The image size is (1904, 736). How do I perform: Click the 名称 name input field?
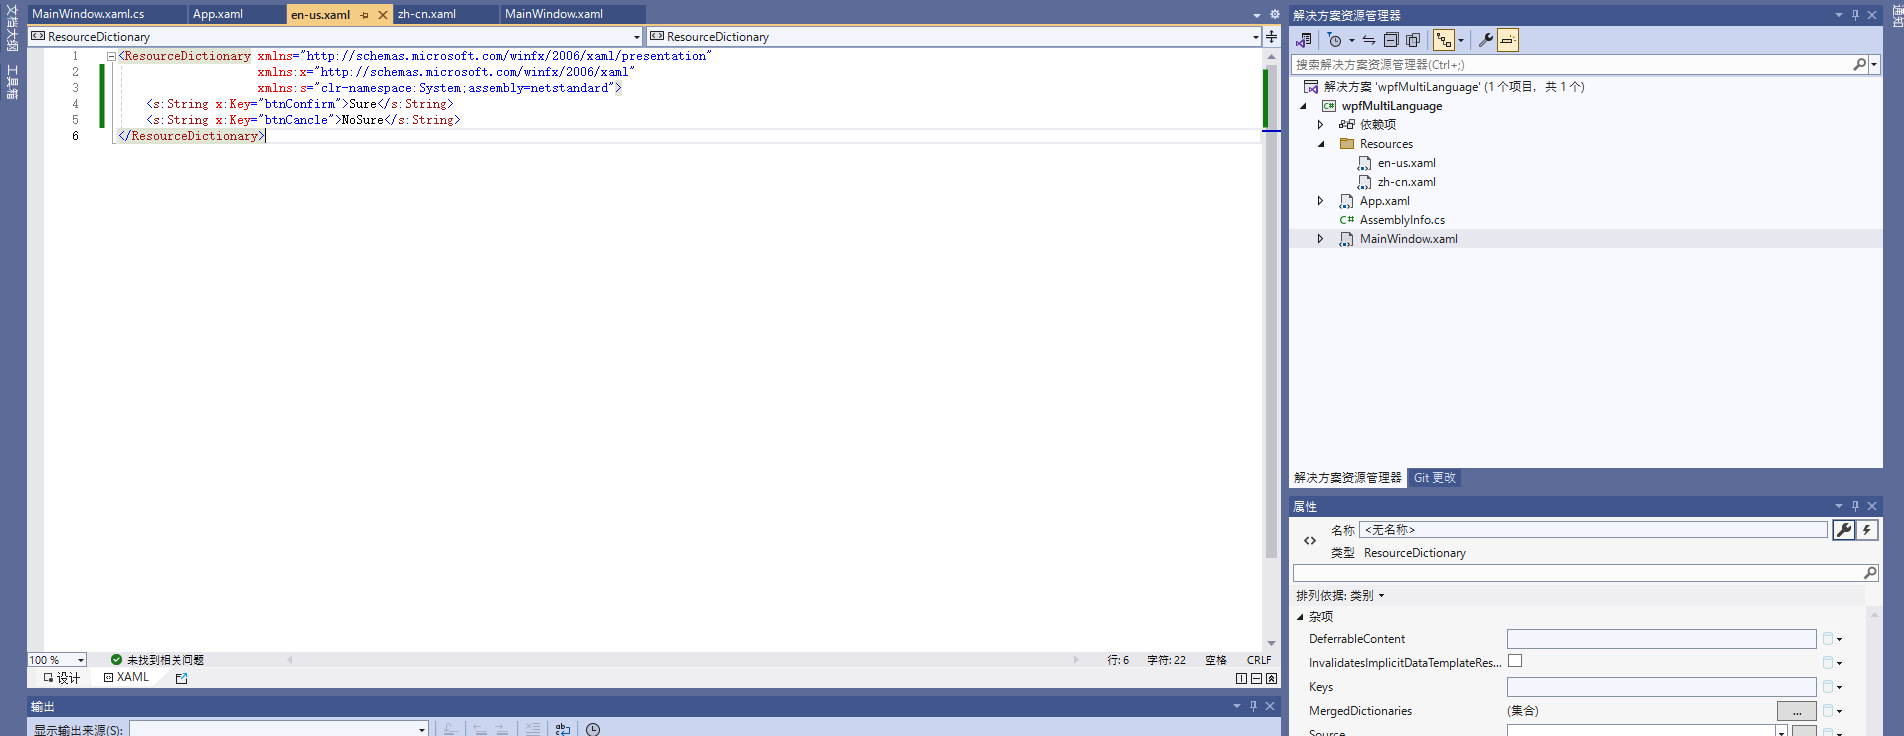[x=1593, y=530]
